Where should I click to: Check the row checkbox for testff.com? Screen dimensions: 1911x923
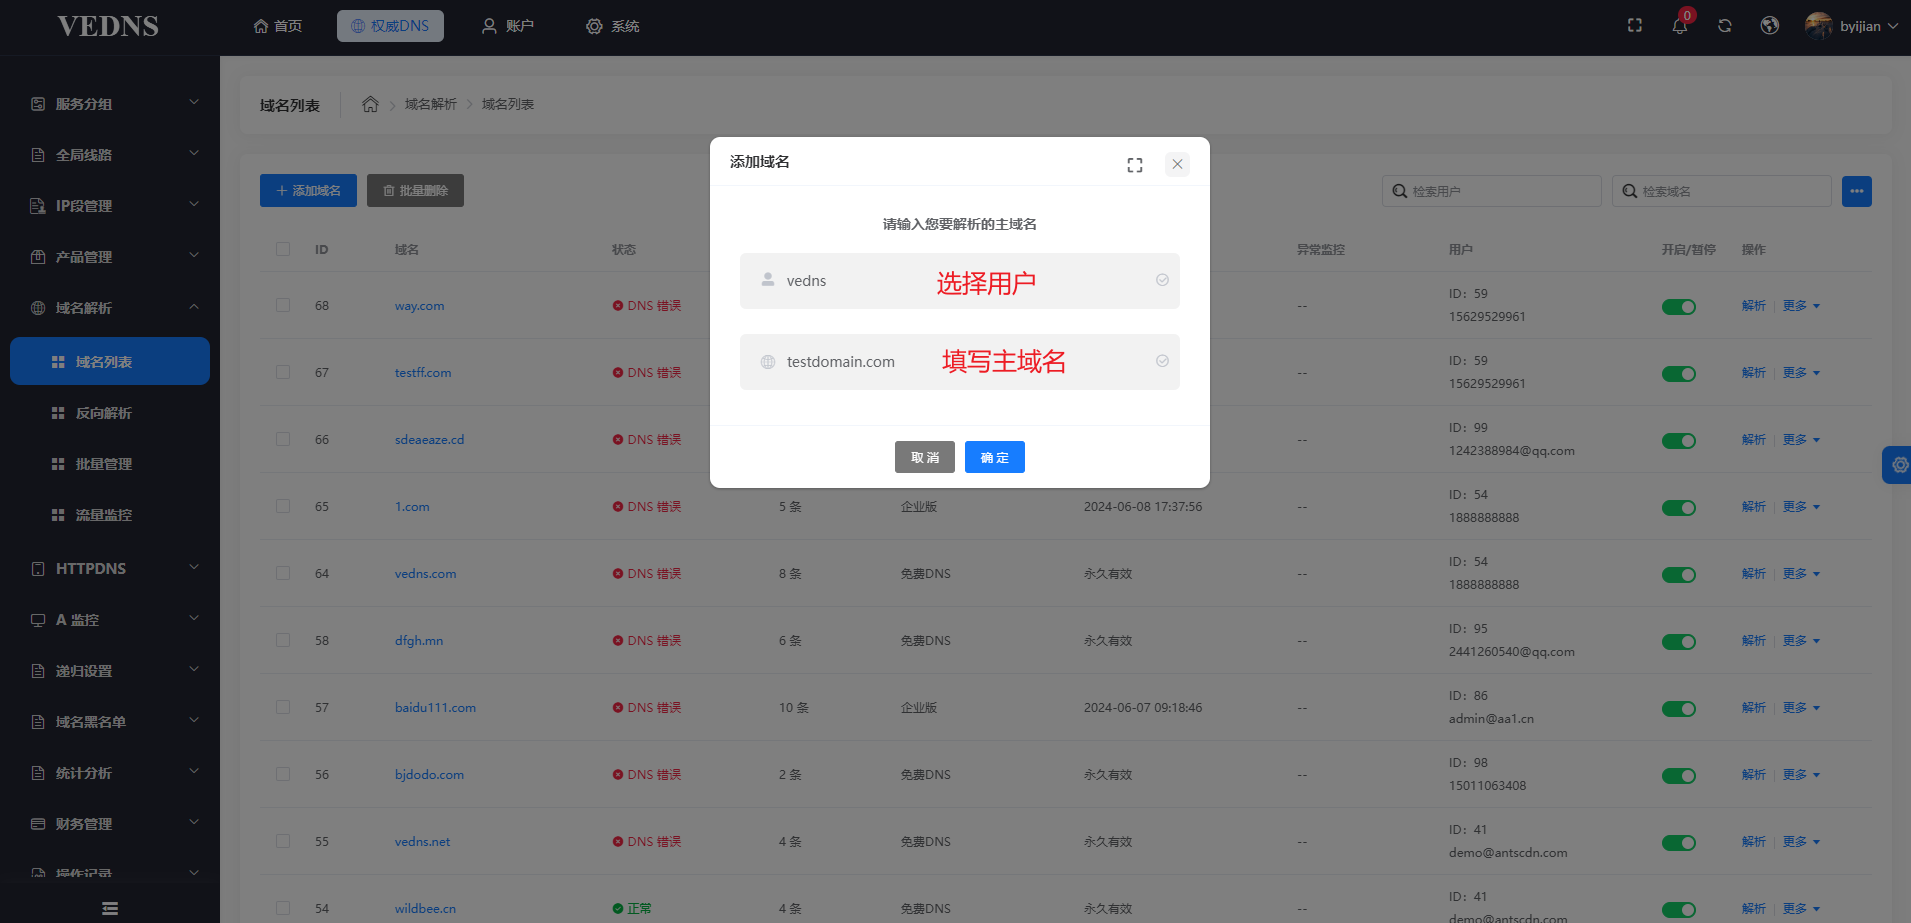(283, 372)
